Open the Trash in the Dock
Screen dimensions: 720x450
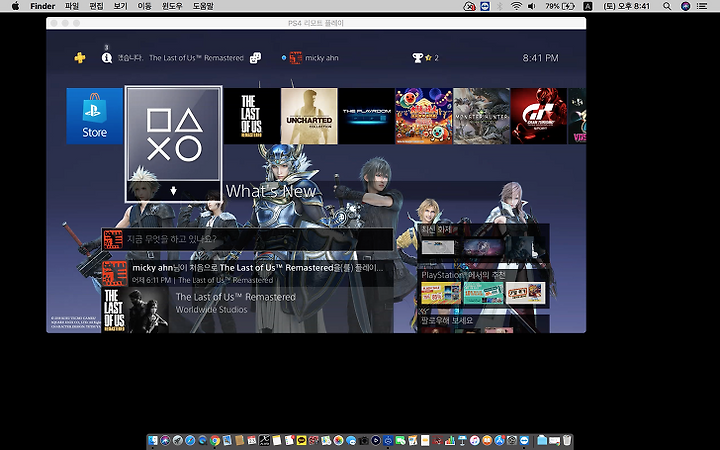[568, 440]
